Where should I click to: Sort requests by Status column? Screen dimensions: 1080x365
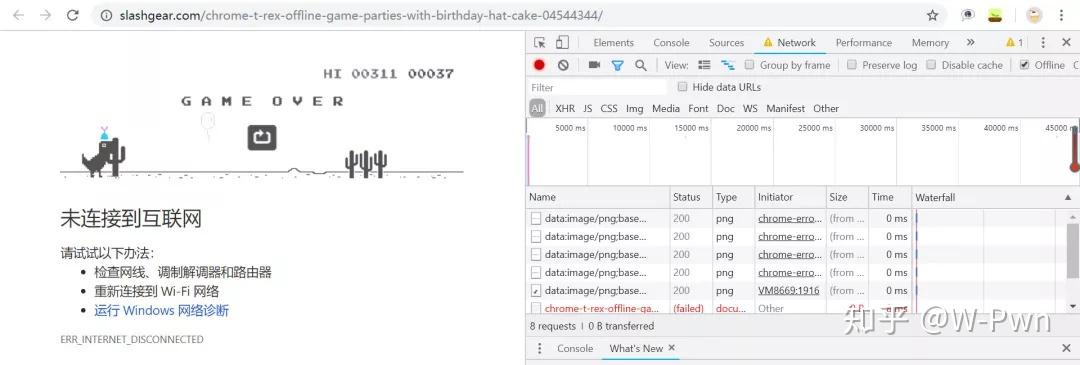[x=691, y=198]
